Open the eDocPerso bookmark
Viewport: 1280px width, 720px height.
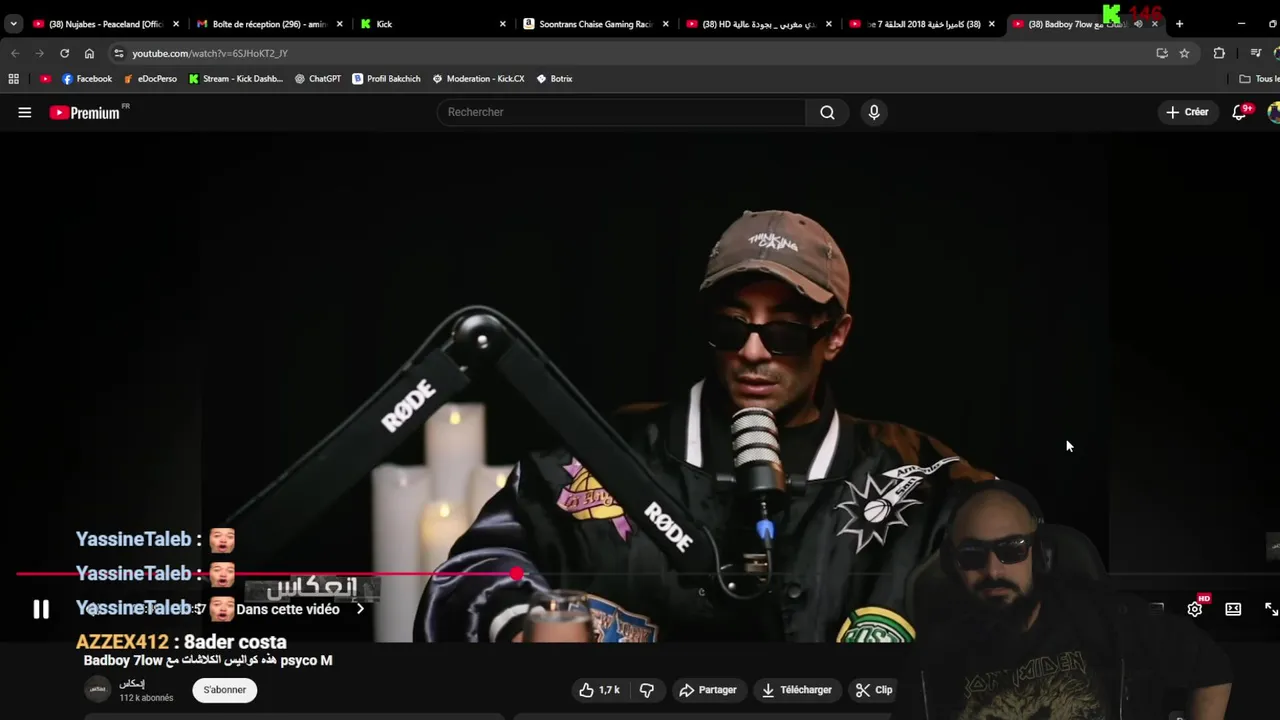pos(150,79)
